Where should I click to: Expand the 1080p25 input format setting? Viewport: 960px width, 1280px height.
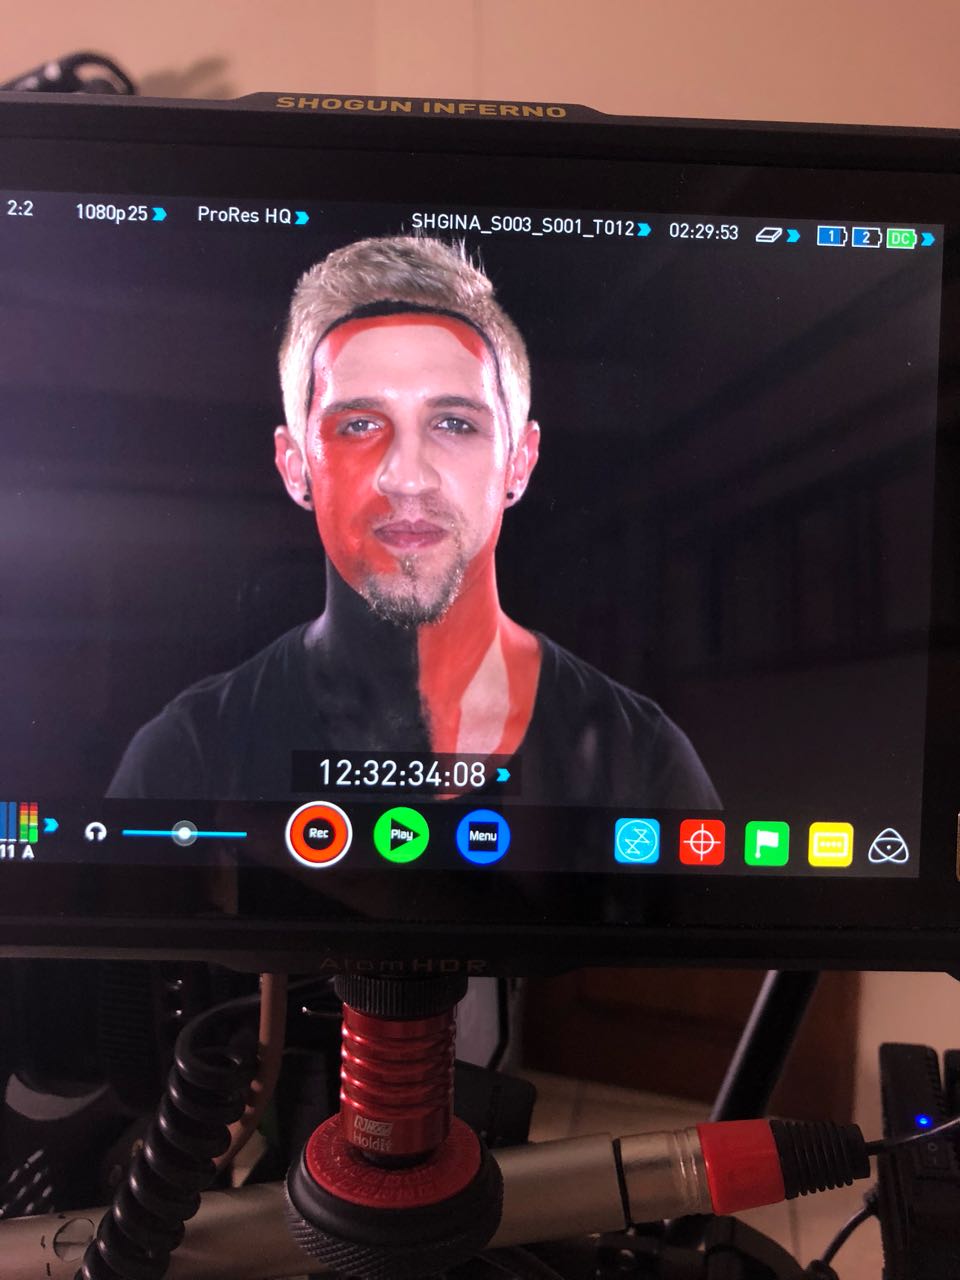pyautogui.click(x=119, y=213)
